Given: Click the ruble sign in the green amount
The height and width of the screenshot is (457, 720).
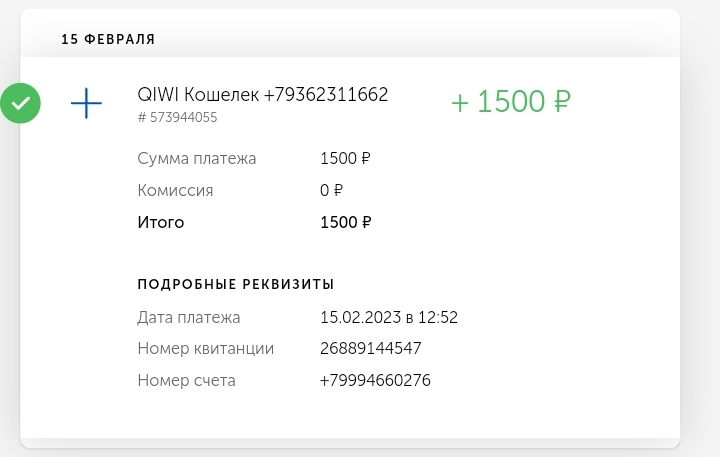Looking at the screenshot, I should pos(561,102).
